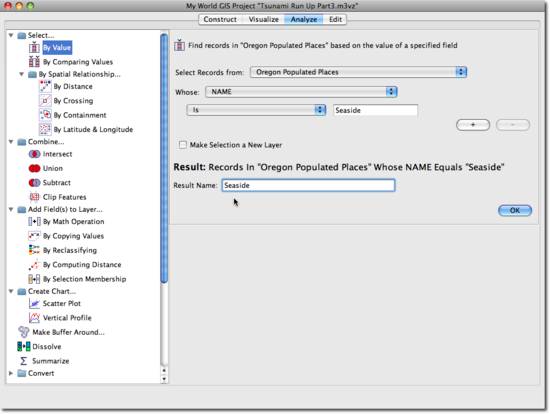Click the Seaside value input field
550x414 pixels.
pyautogui.click(x=375, y=110)
